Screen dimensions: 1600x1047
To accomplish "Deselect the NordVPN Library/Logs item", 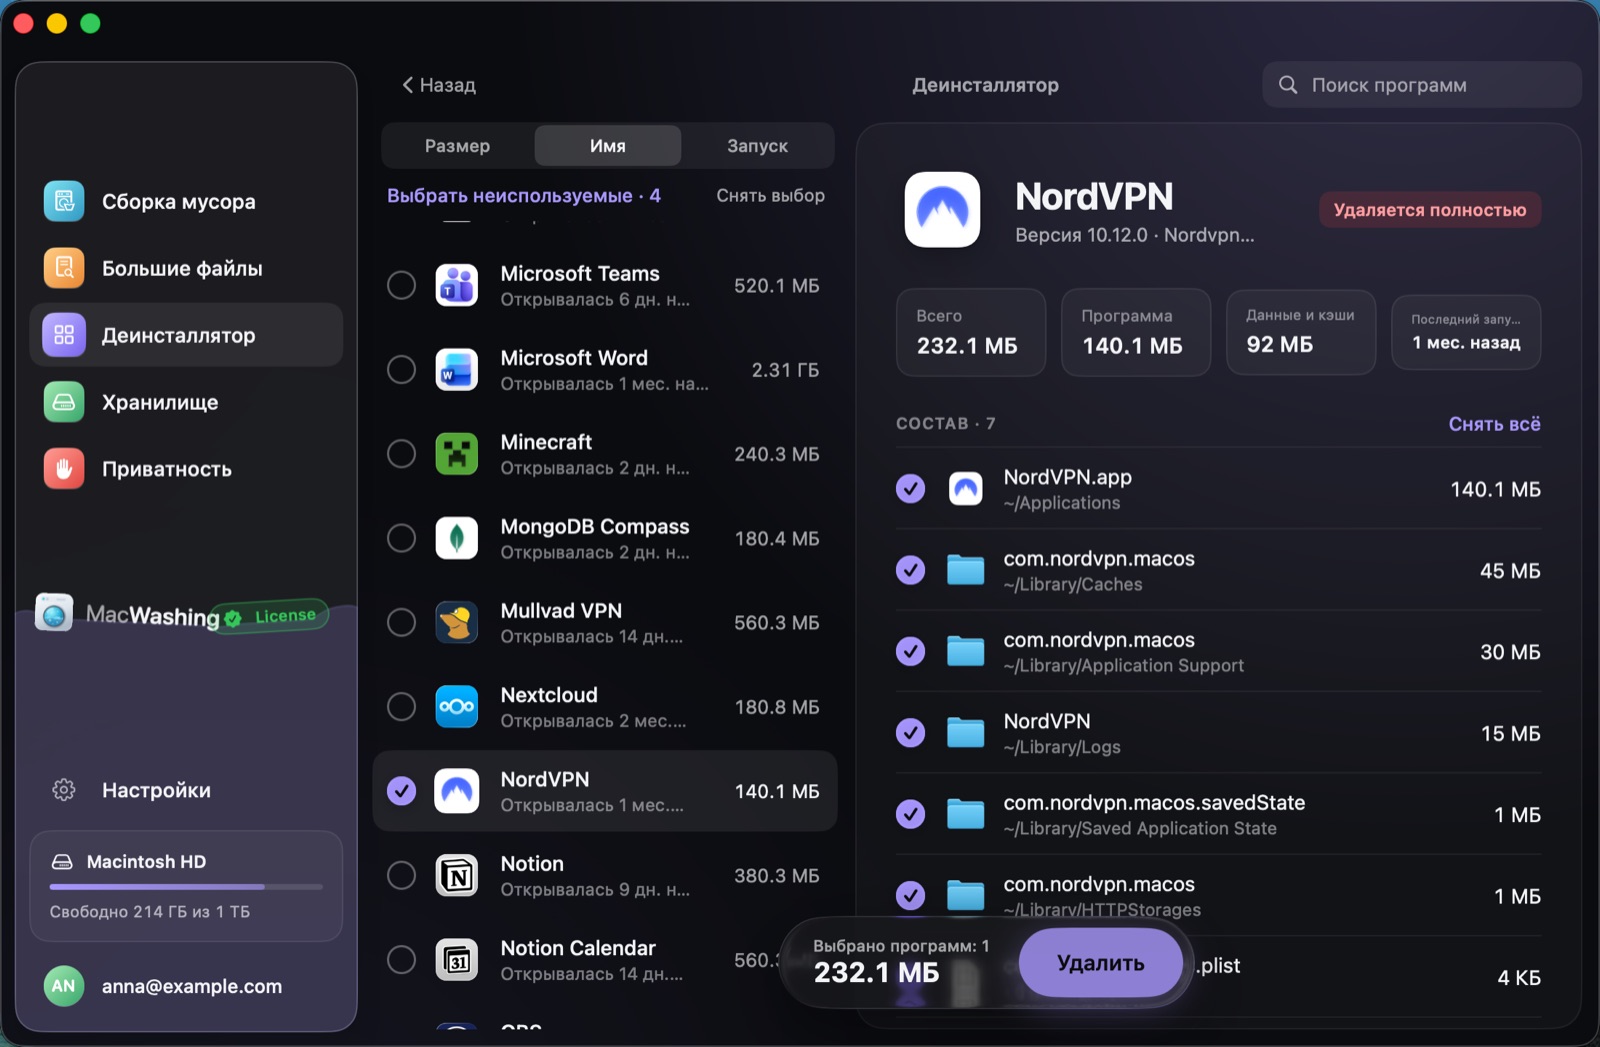I will pyautogui.click(x=910, y=733).
